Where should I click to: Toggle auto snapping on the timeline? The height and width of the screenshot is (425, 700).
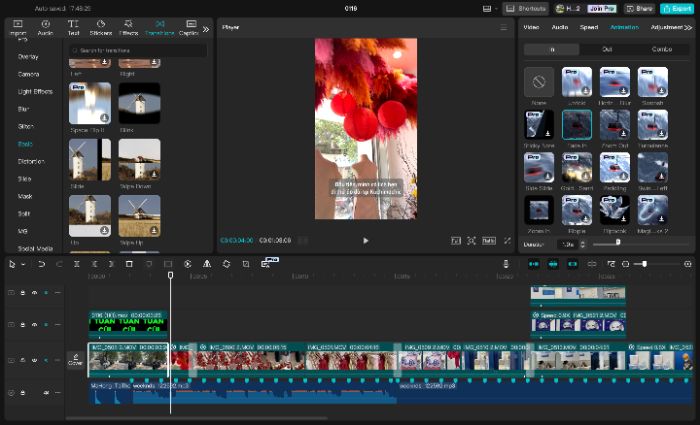point(553,264)
